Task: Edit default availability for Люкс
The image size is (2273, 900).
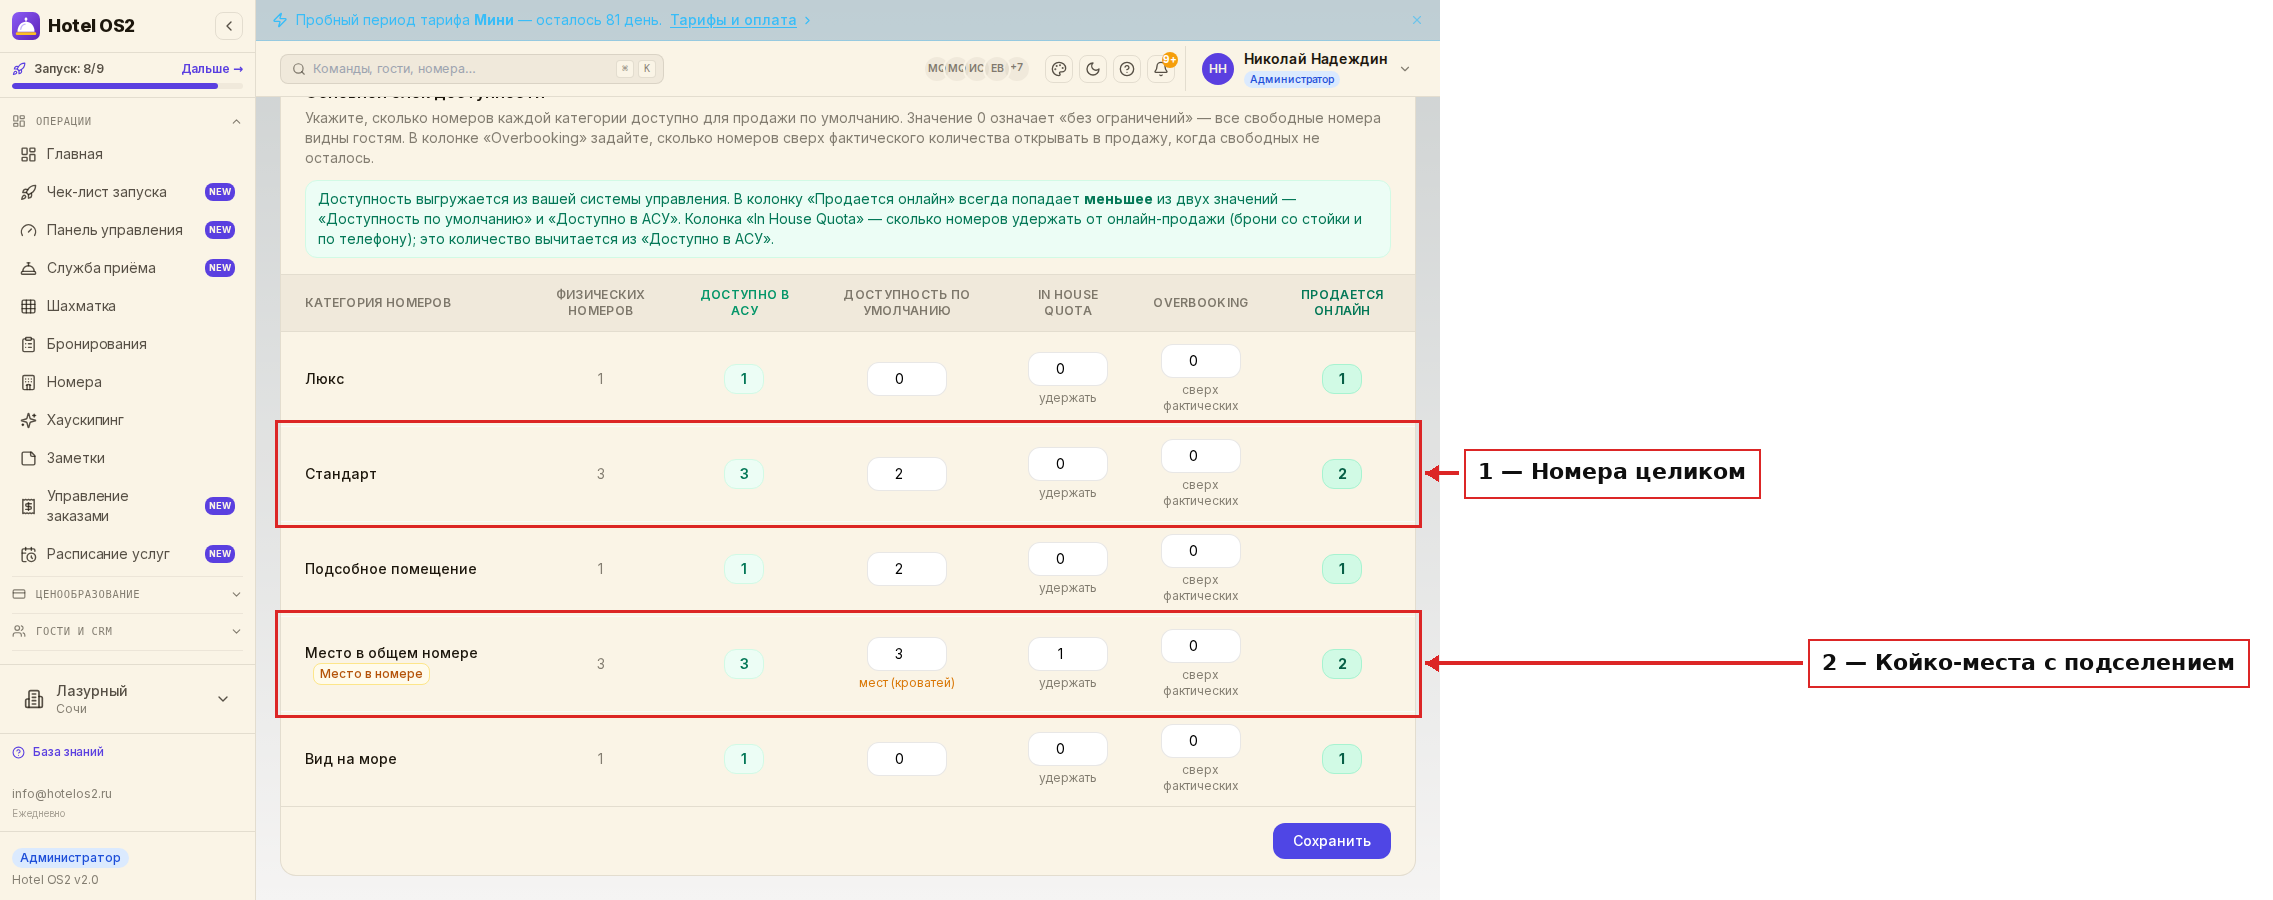Action: [907, 379]
